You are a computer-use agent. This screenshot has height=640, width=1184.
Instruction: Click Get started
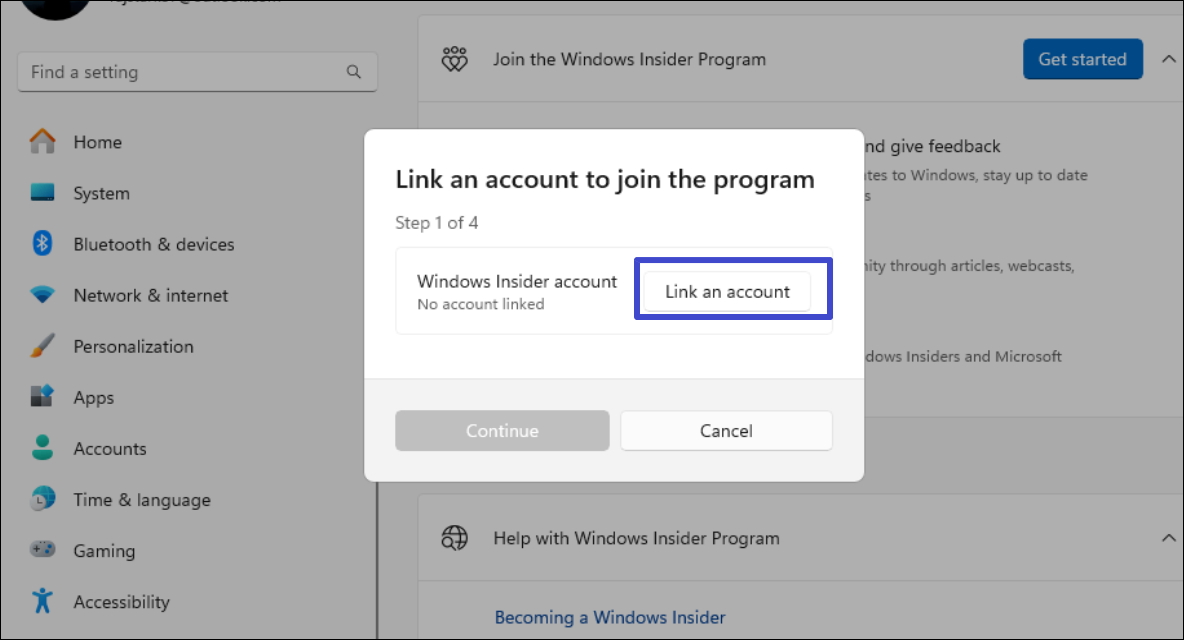click(x=1082, y=59)
